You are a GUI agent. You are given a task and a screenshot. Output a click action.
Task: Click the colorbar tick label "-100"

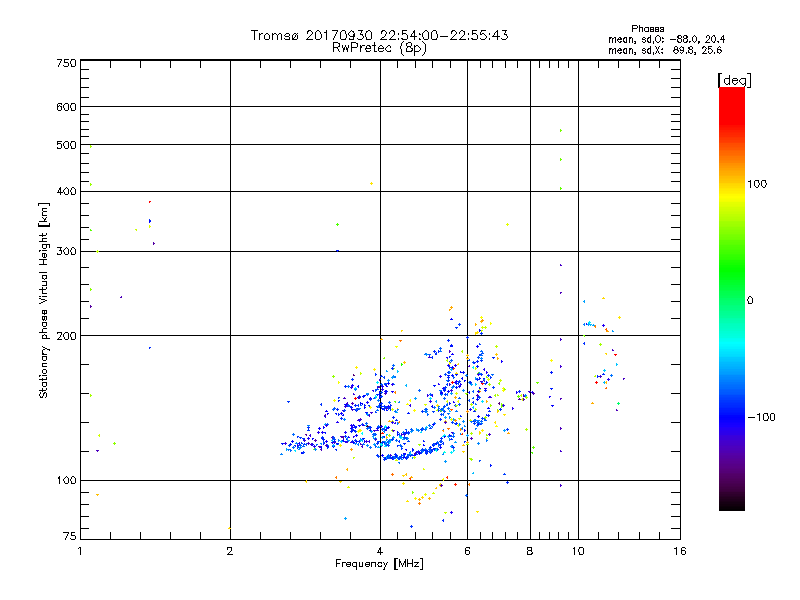click(x=761, y=417)
